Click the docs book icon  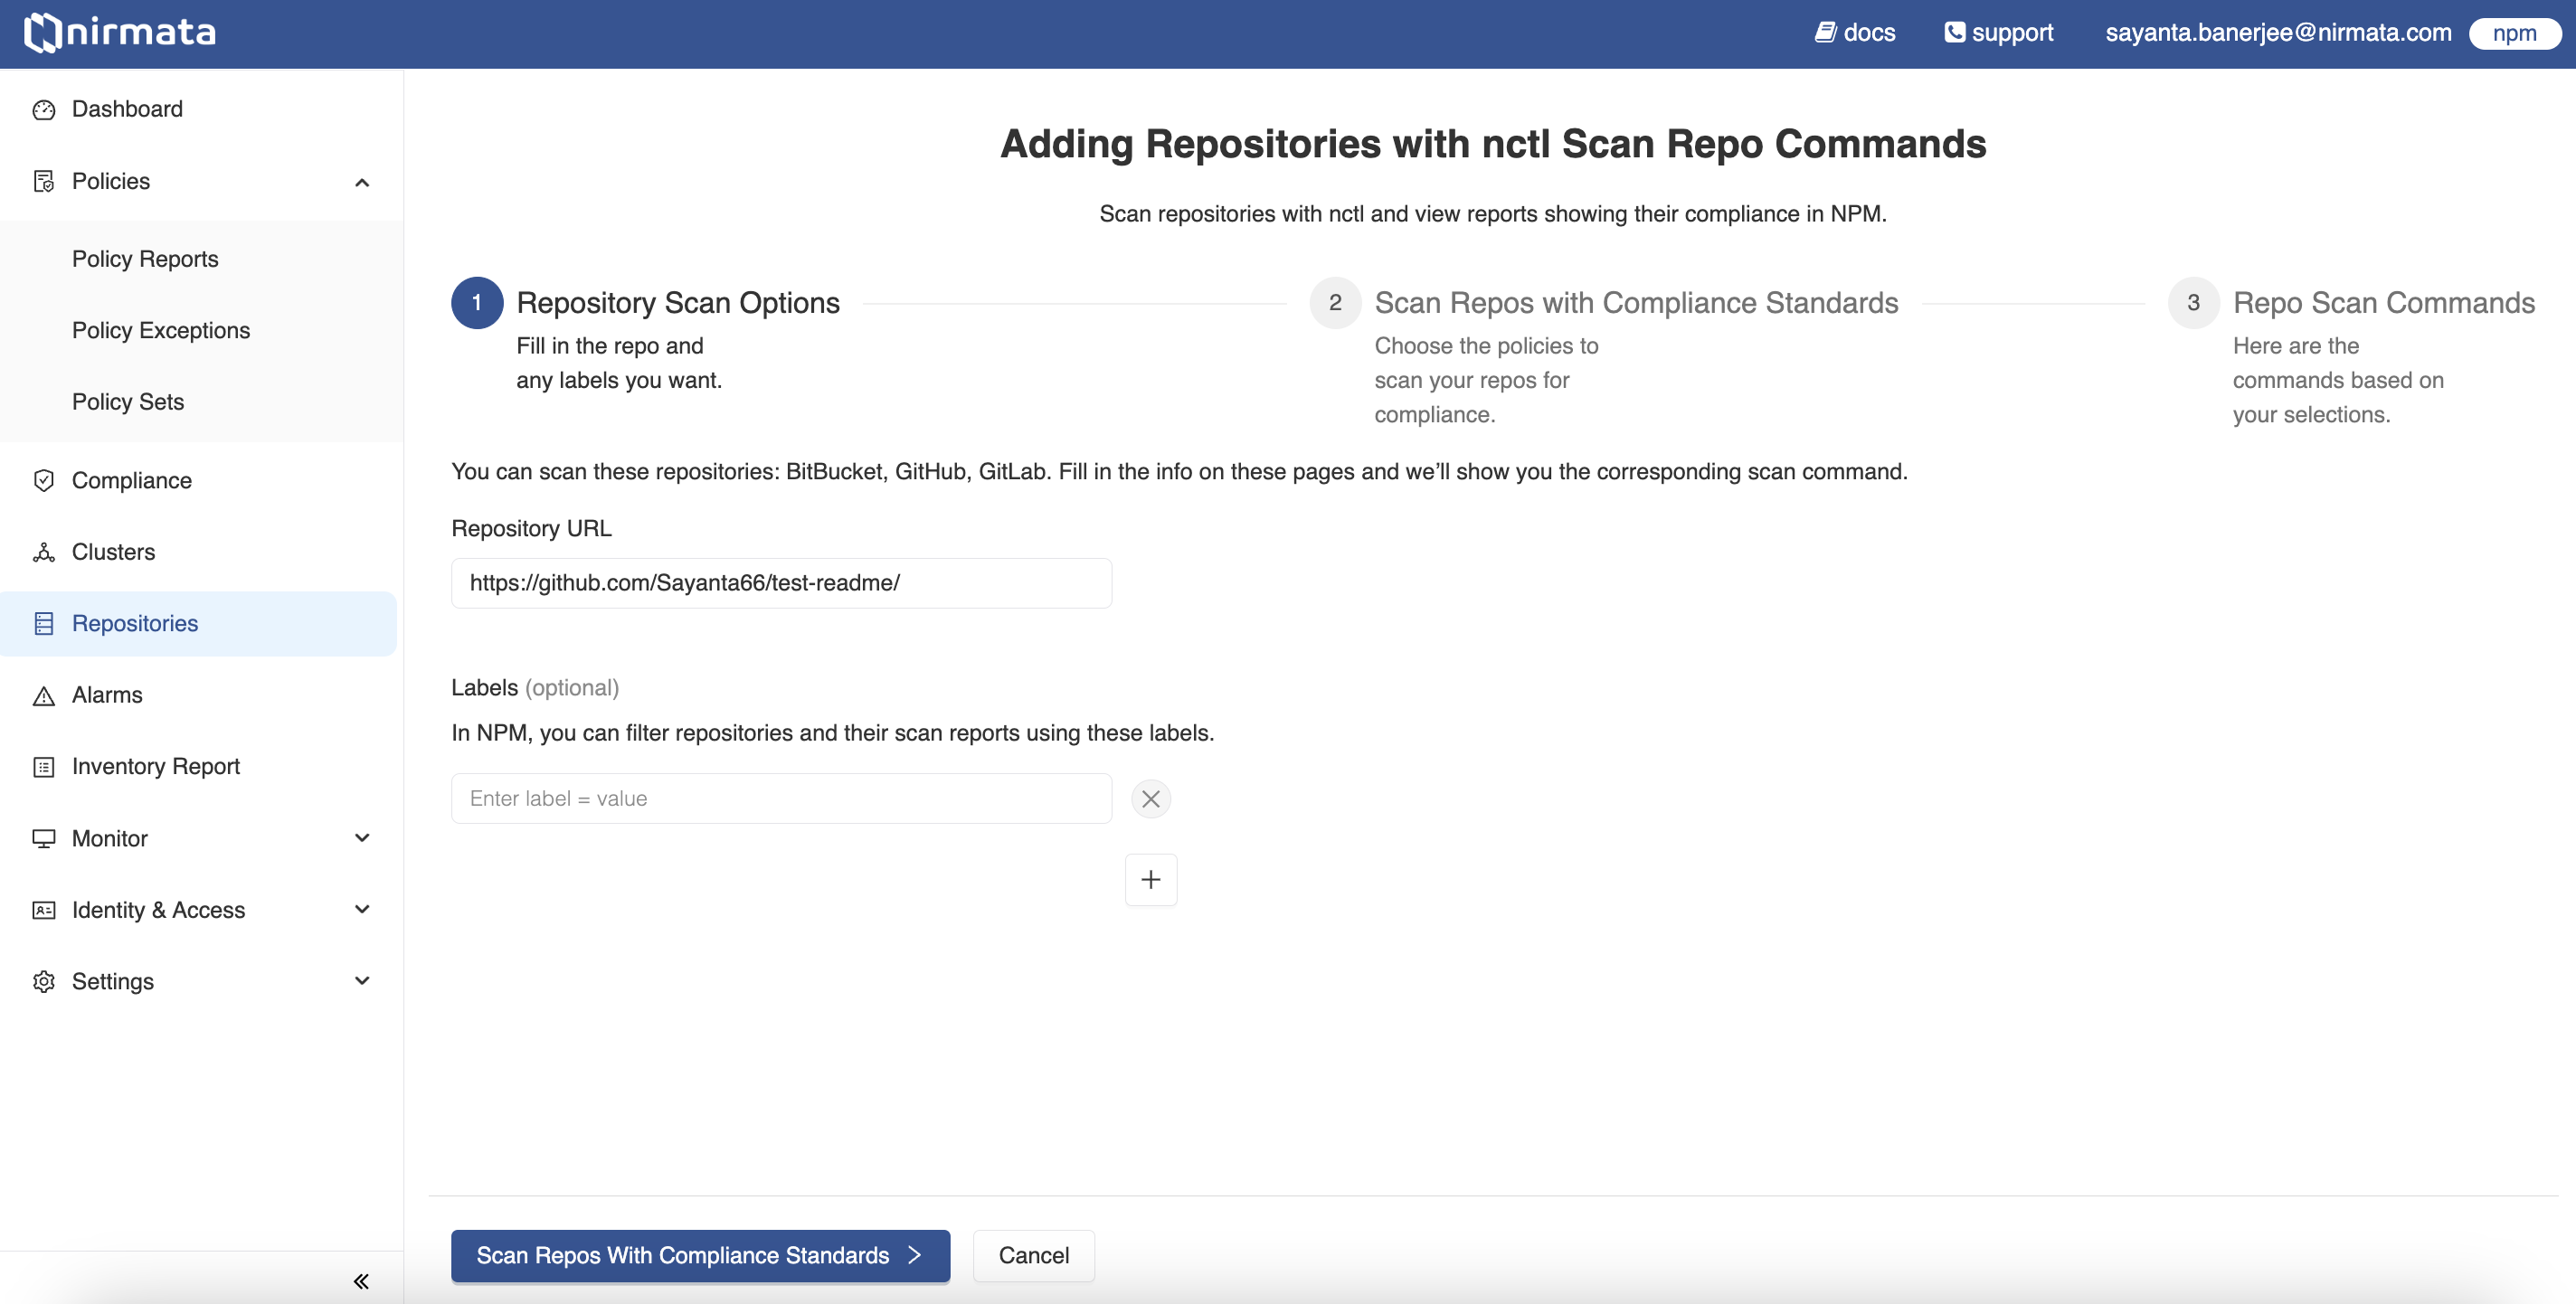(x=1825, y=33)
